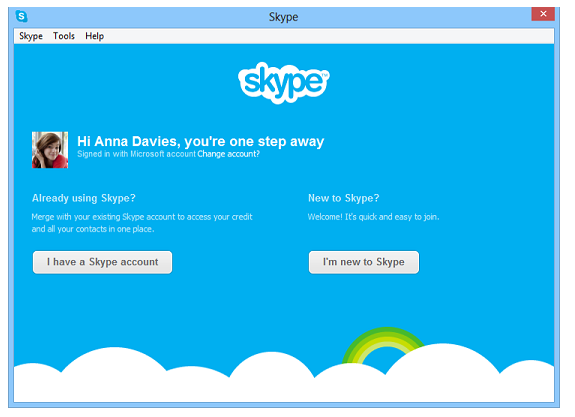Click the rainbow graphic behind the clouds
The width and height of the screenshot is (575, 417).
383,344
